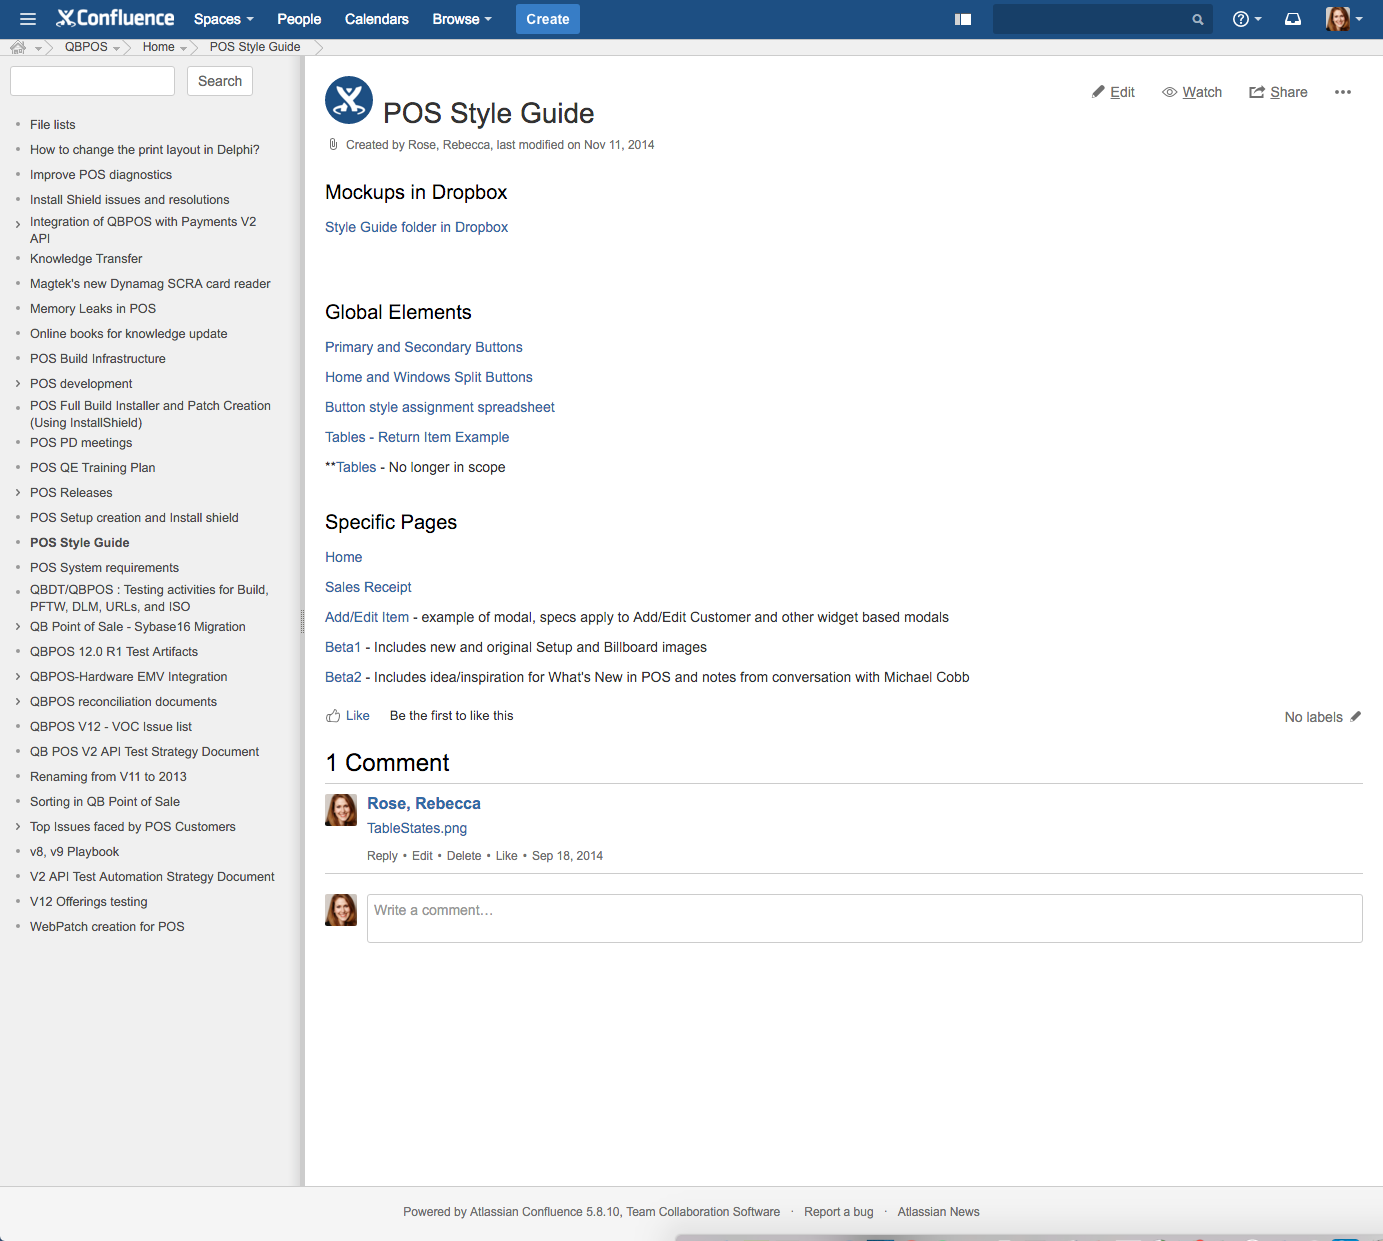
Task: Open Style Guide folder in Dropbox link
Action: coord(416,227)
